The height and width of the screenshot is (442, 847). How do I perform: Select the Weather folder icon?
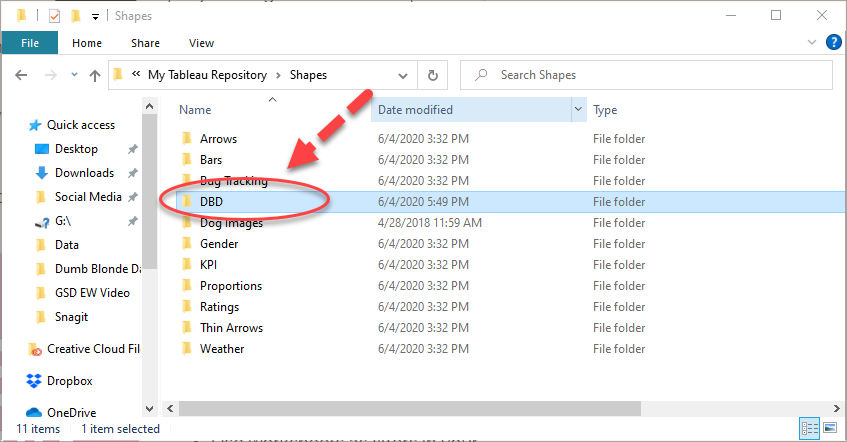click(x=187, y=349)
